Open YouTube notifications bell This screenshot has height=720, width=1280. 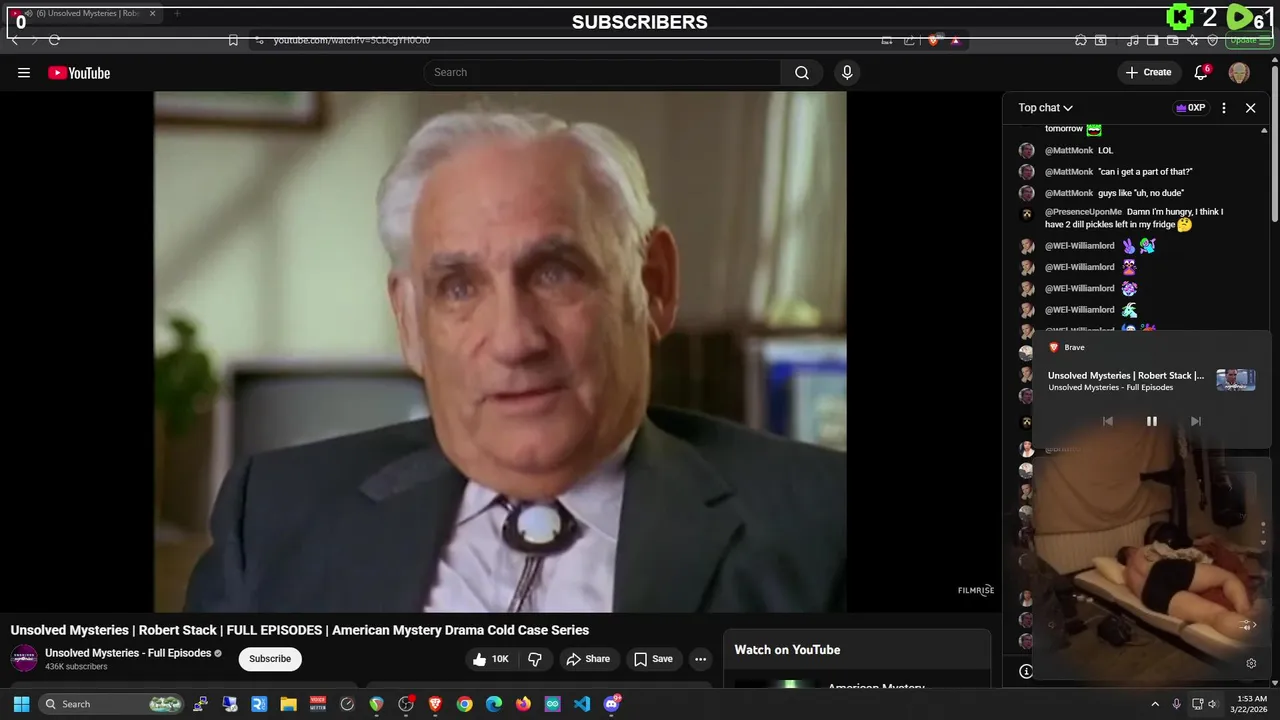[x=1202, y=72]
